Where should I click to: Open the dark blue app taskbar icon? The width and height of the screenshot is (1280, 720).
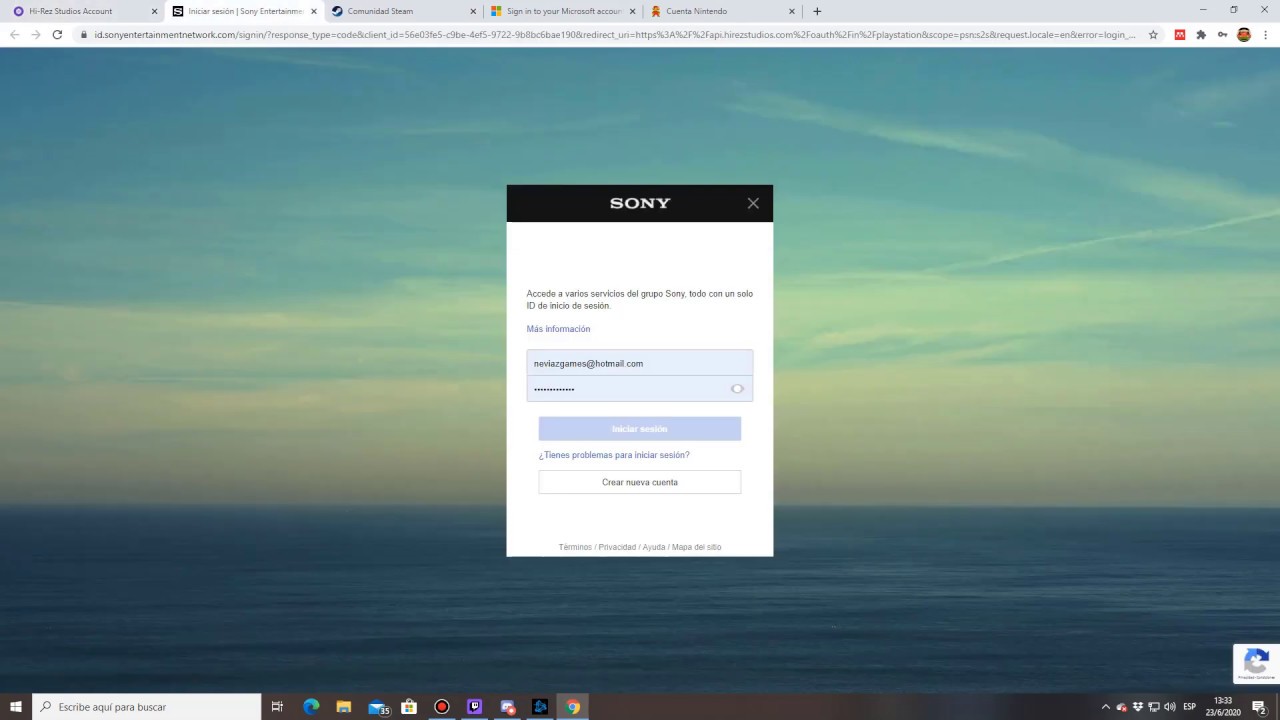click(x=540, y=707)
